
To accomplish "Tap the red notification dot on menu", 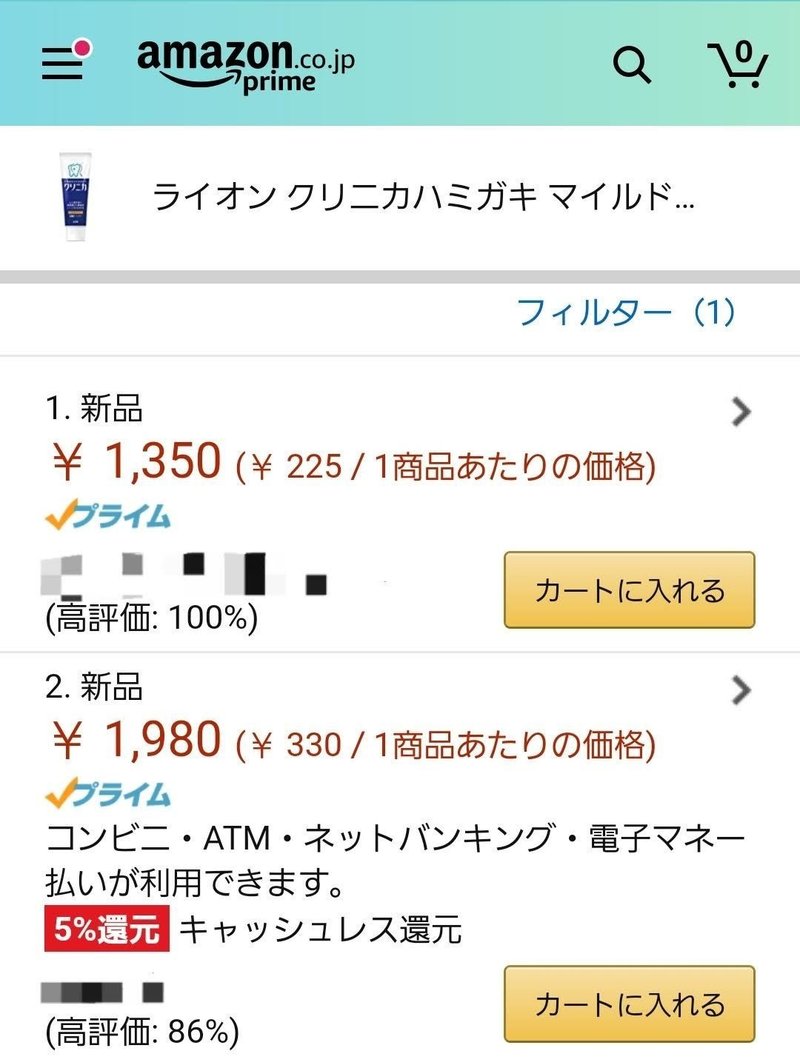I will tap(83, 49).
